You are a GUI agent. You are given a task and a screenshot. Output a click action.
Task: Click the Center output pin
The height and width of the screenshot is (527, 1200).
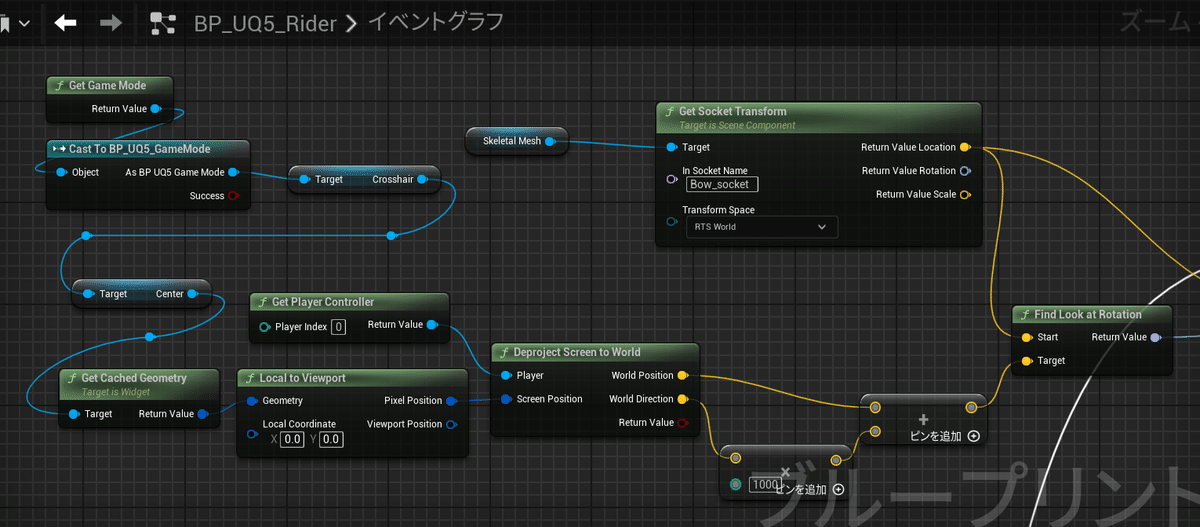click(192, 294)
